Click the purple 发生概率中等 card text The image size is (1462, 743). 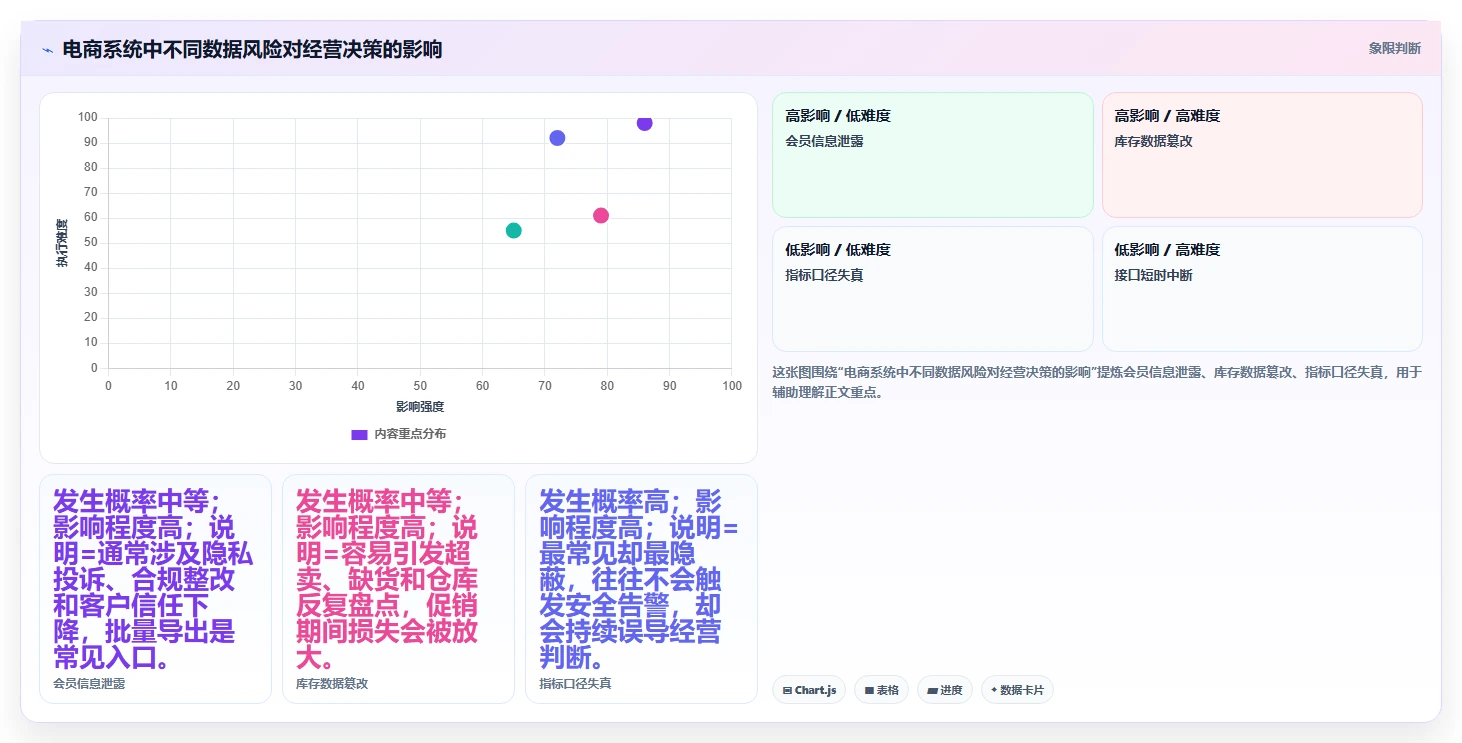click(153, 580)
